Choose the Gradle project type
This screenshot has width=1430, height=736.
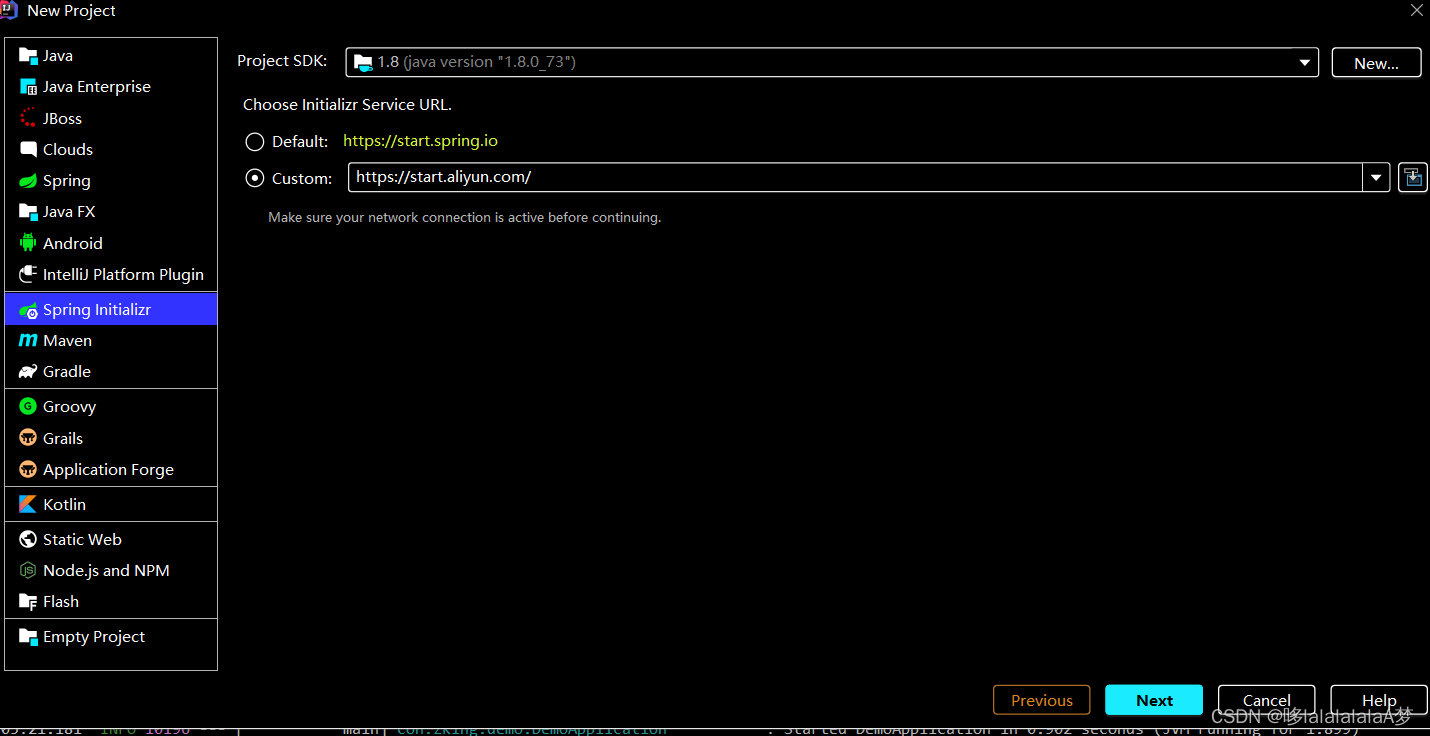point(65,371)
